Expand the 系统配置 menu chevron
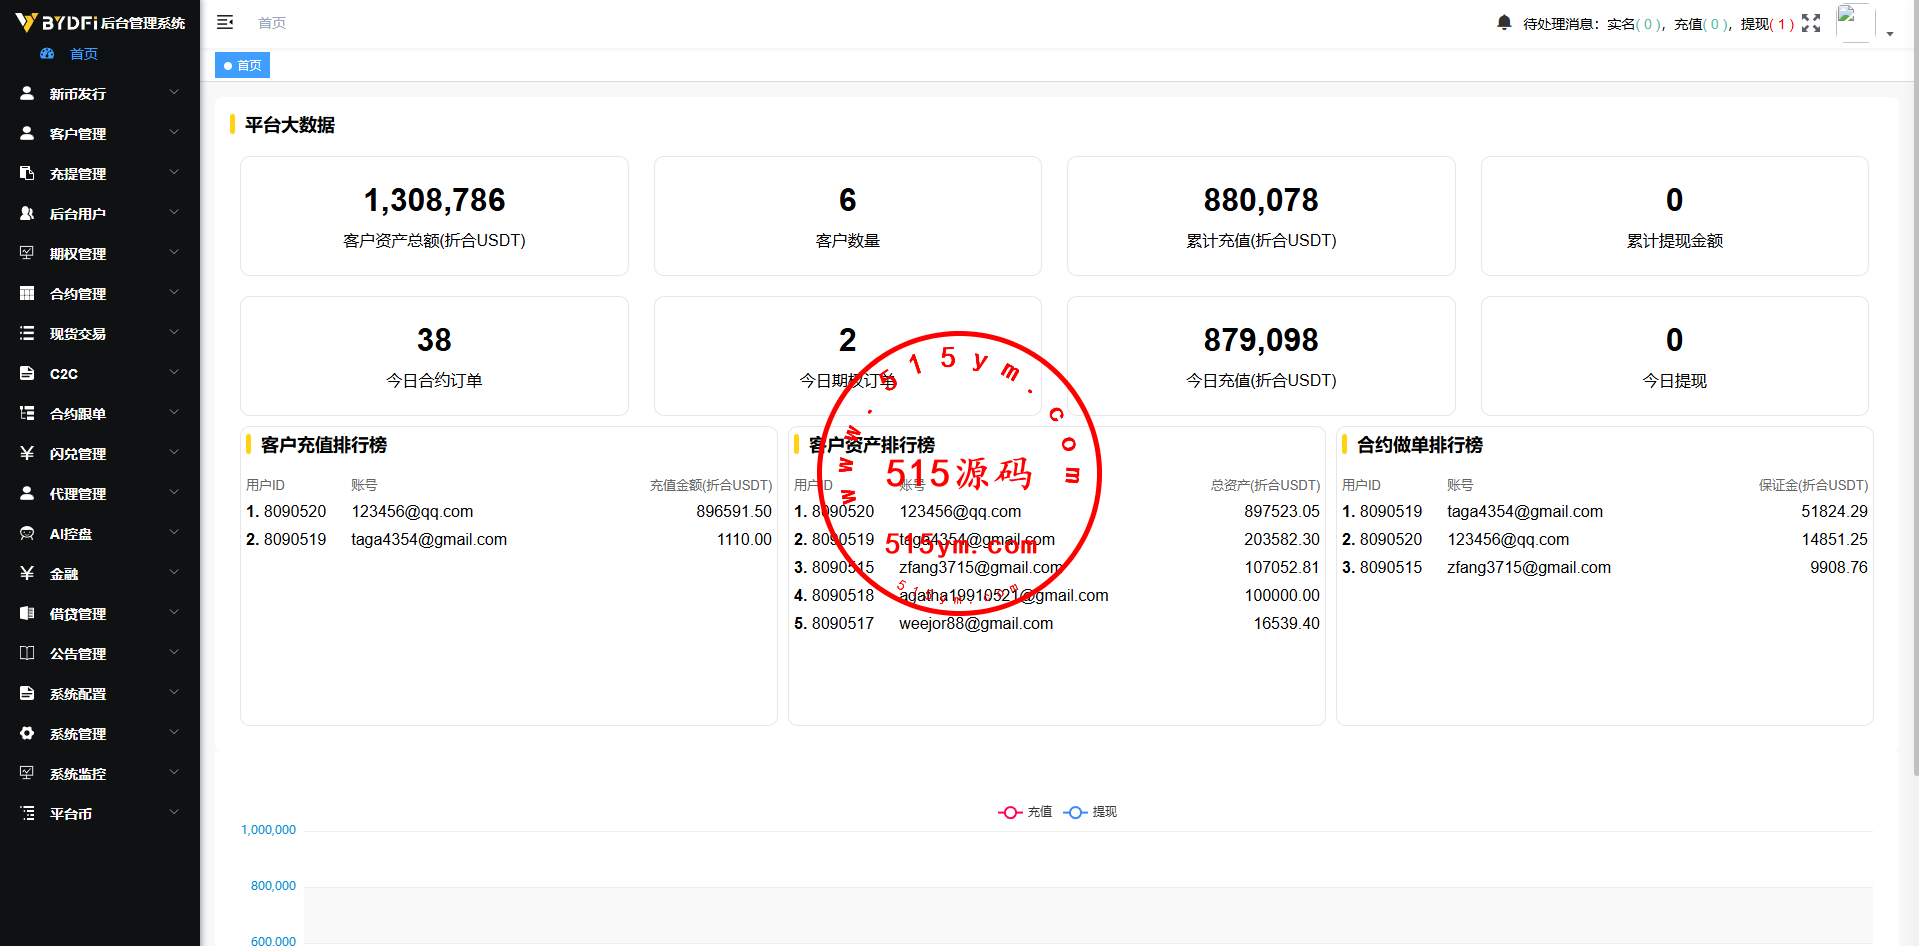The image size is (1919, 946). point(174,692)
